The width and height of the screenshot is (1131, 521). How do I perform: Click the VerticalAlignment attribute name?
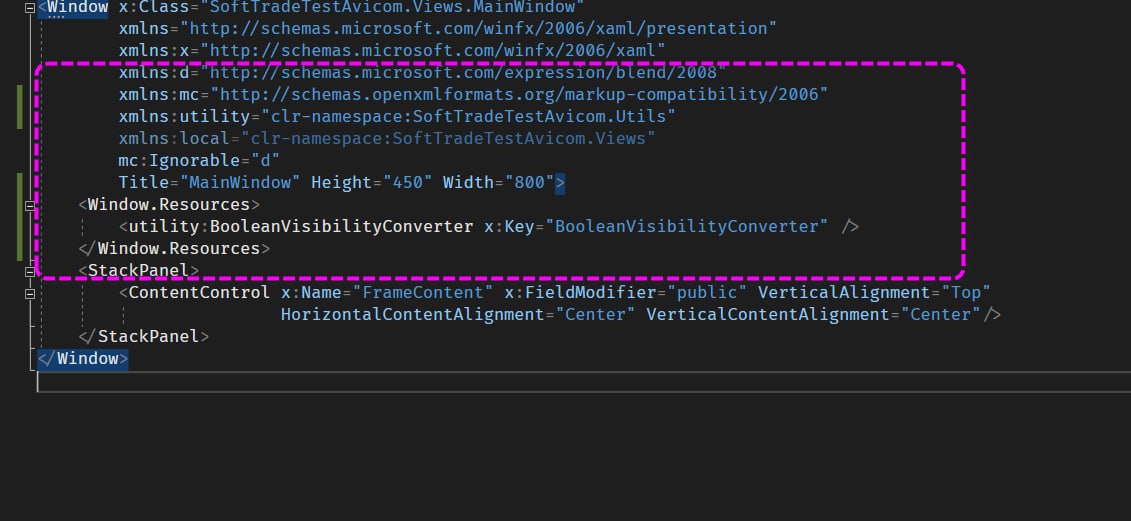[x=843, y=292]
